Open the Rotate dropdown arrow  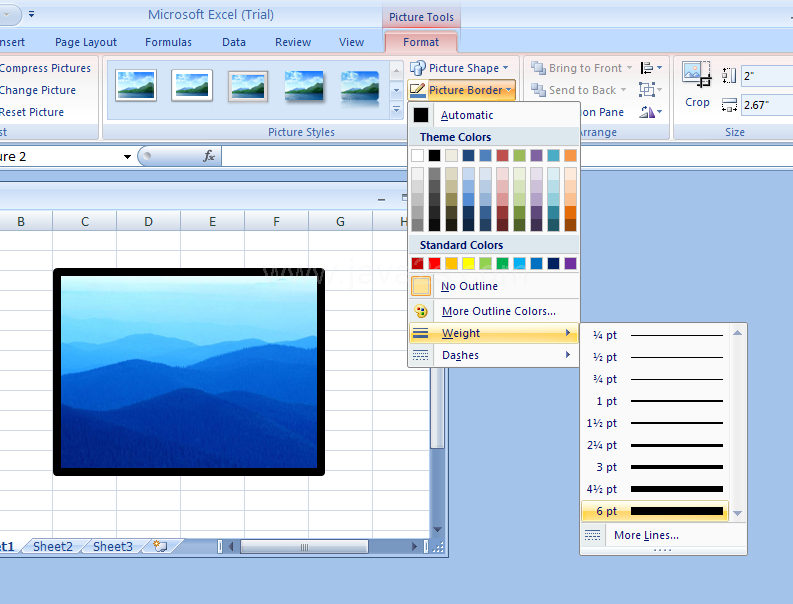(659, 112)
